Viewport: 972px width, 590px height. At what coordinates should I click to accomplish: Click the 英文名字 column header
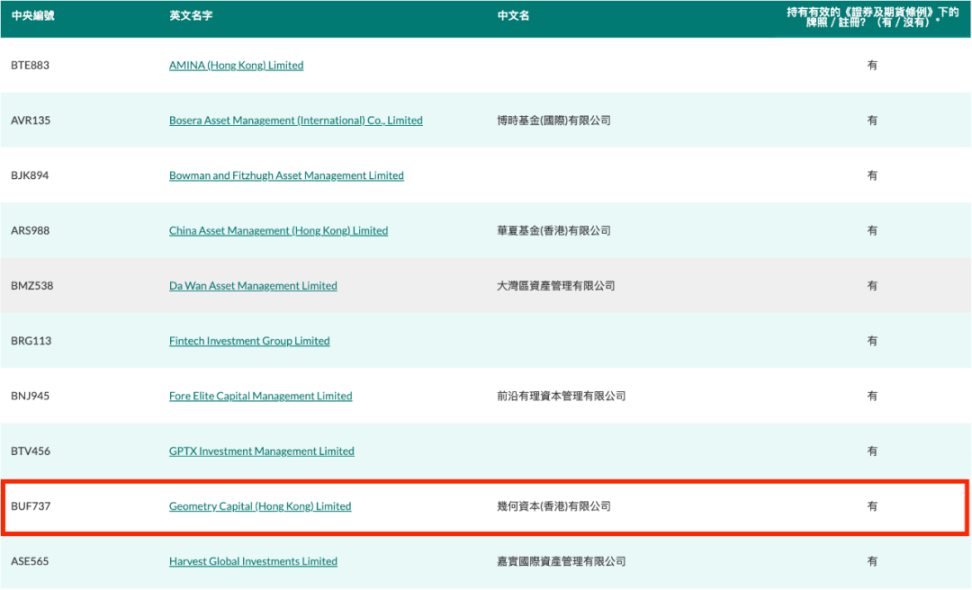[x=190, y=16]
